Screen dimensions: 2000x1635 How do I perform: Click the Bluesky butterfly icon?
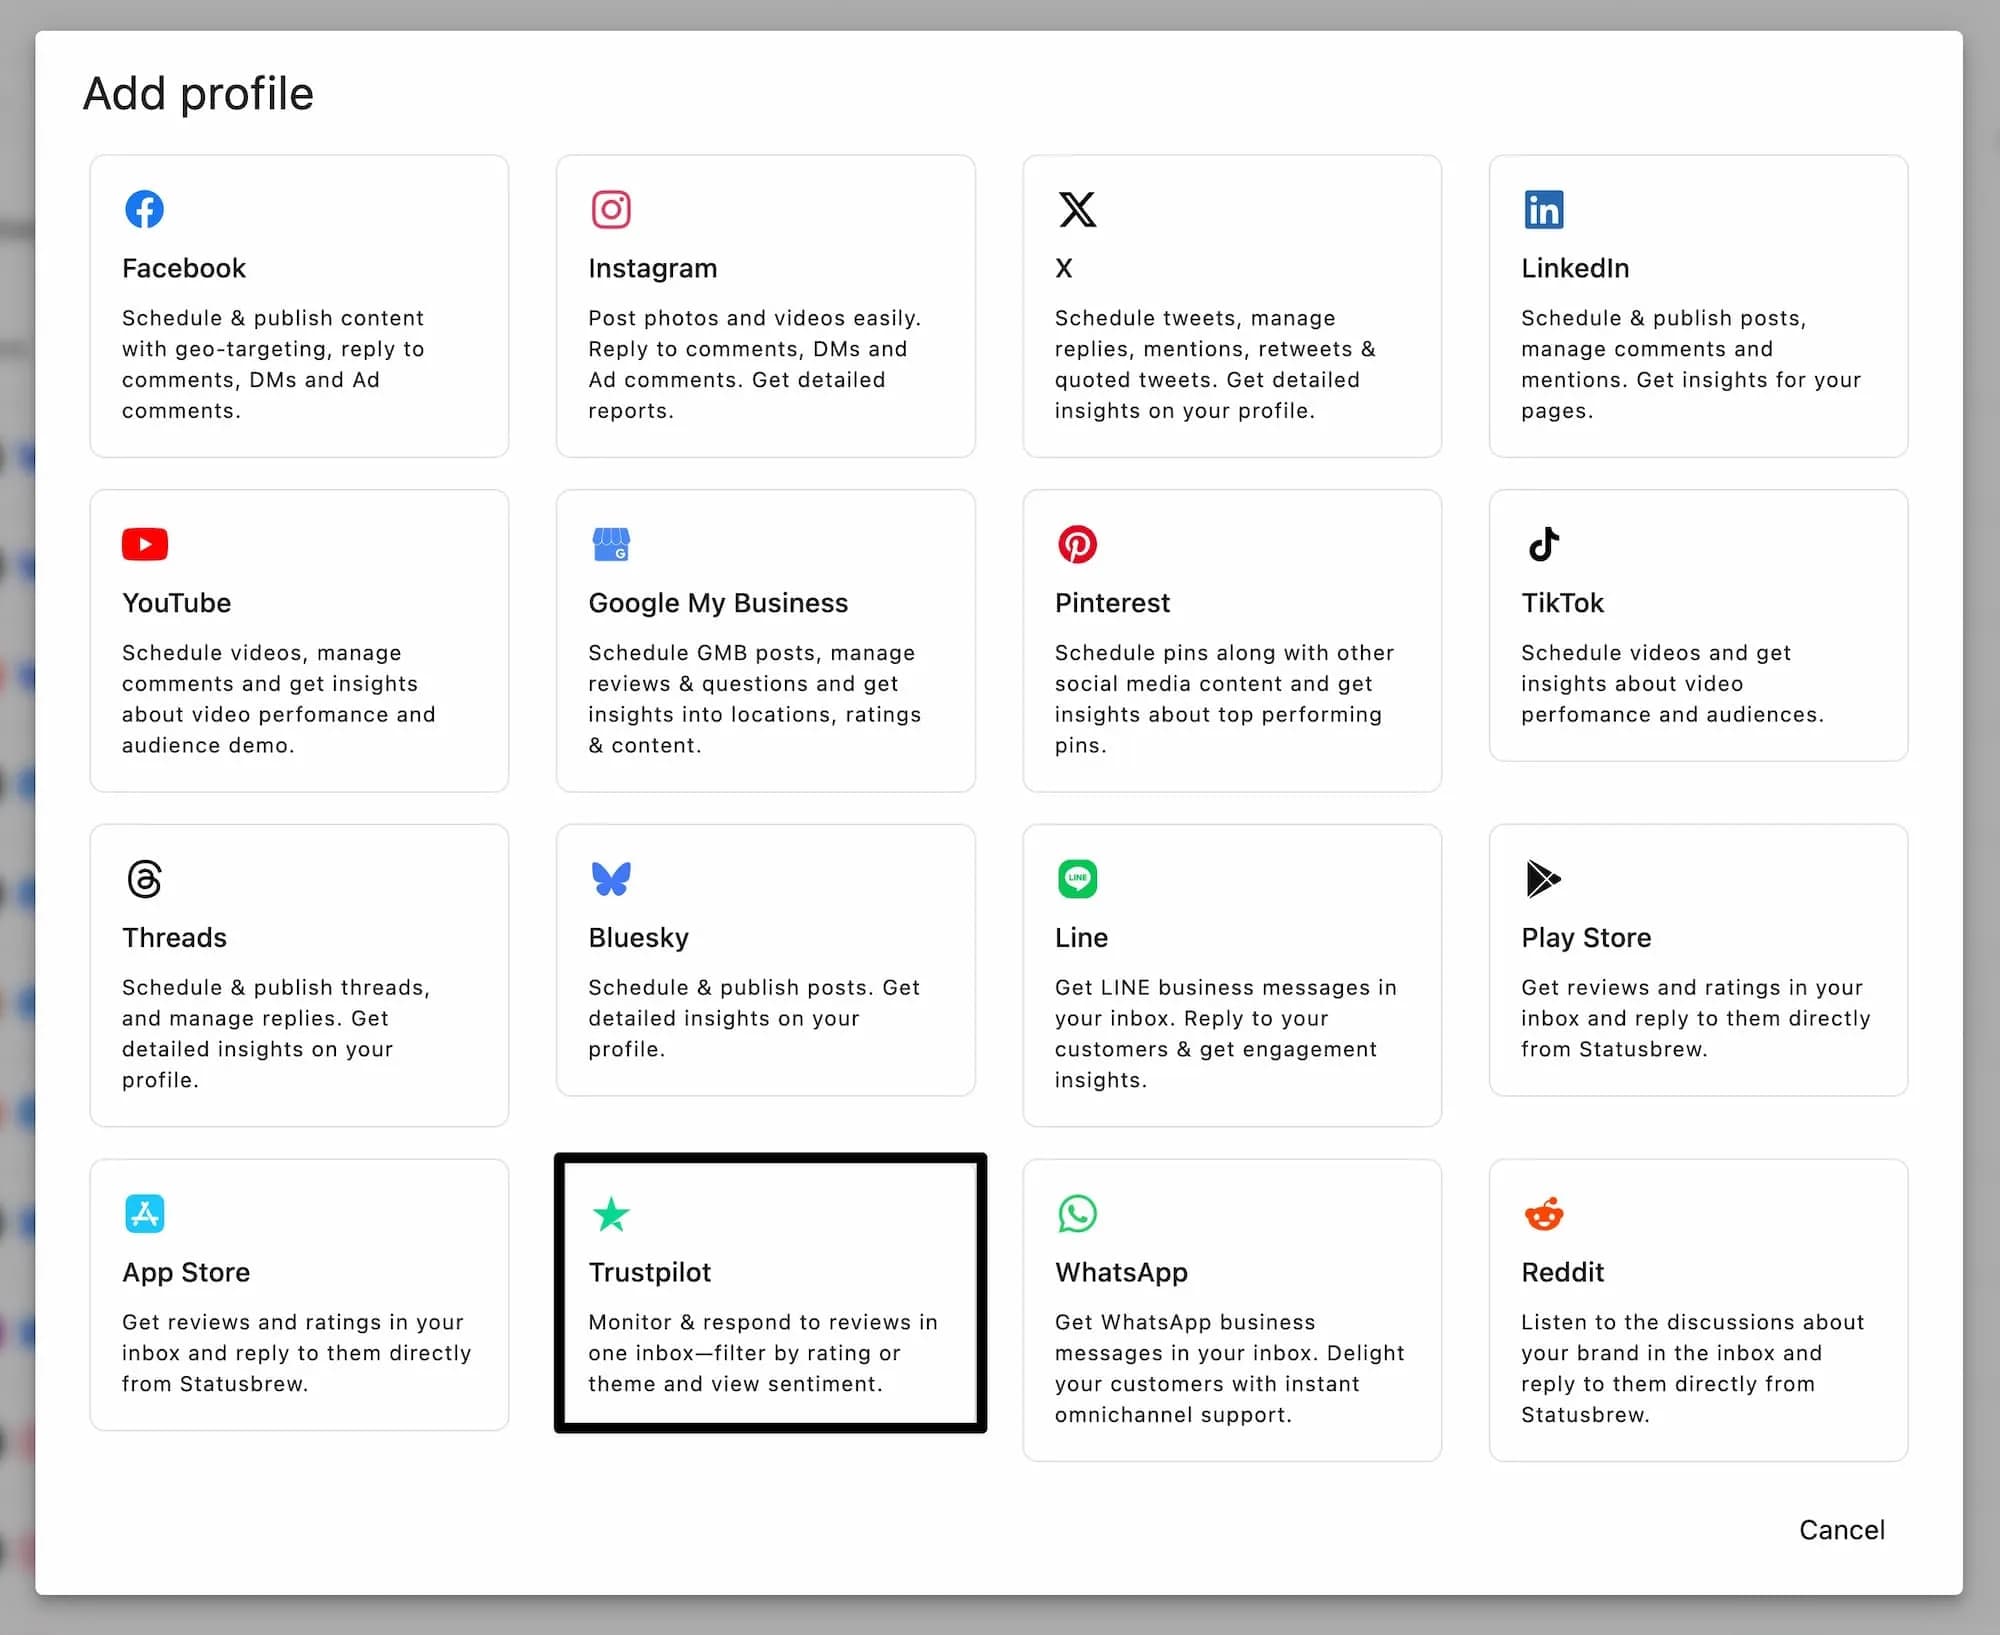611,879
